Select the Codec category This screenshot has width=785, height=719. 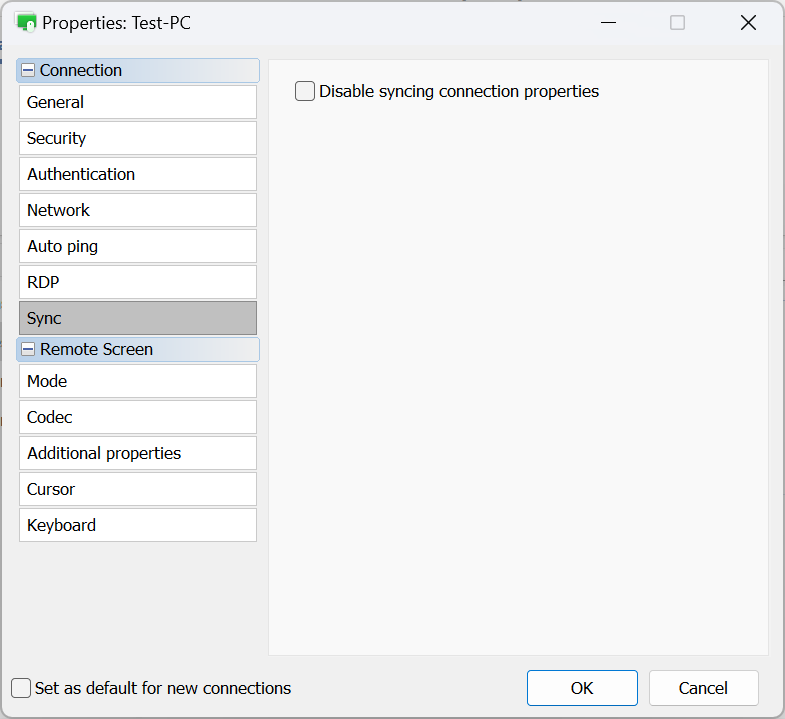pyautogui.click(x=138, y=417)
